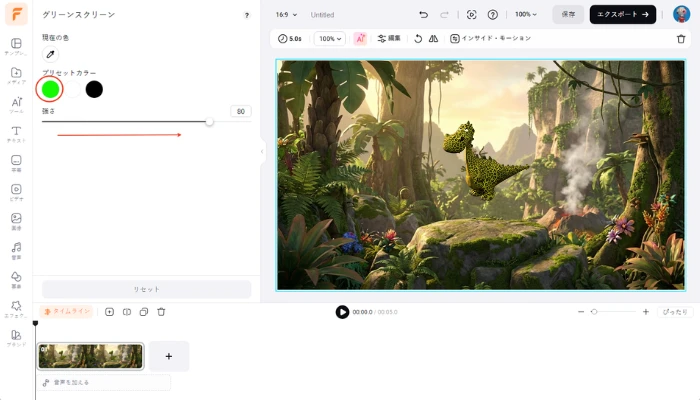Open the Text tool in sidebar
This screenshot has width=700, height=400.
tap(16, 134)
